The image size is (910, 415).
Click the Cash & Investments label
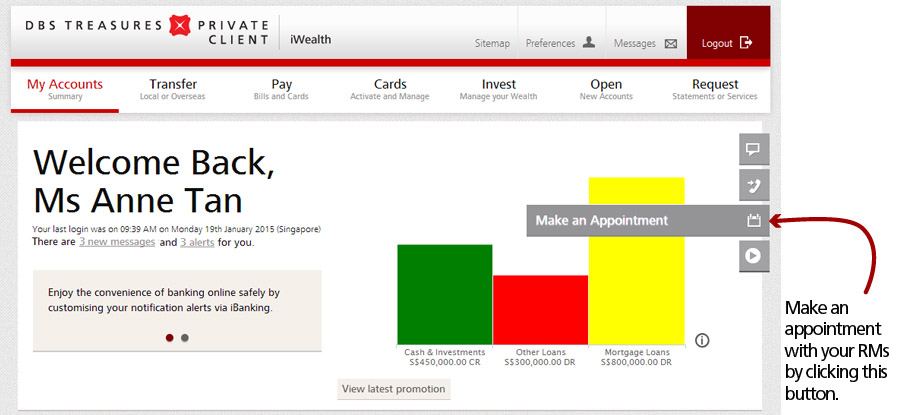click(445, 352)
